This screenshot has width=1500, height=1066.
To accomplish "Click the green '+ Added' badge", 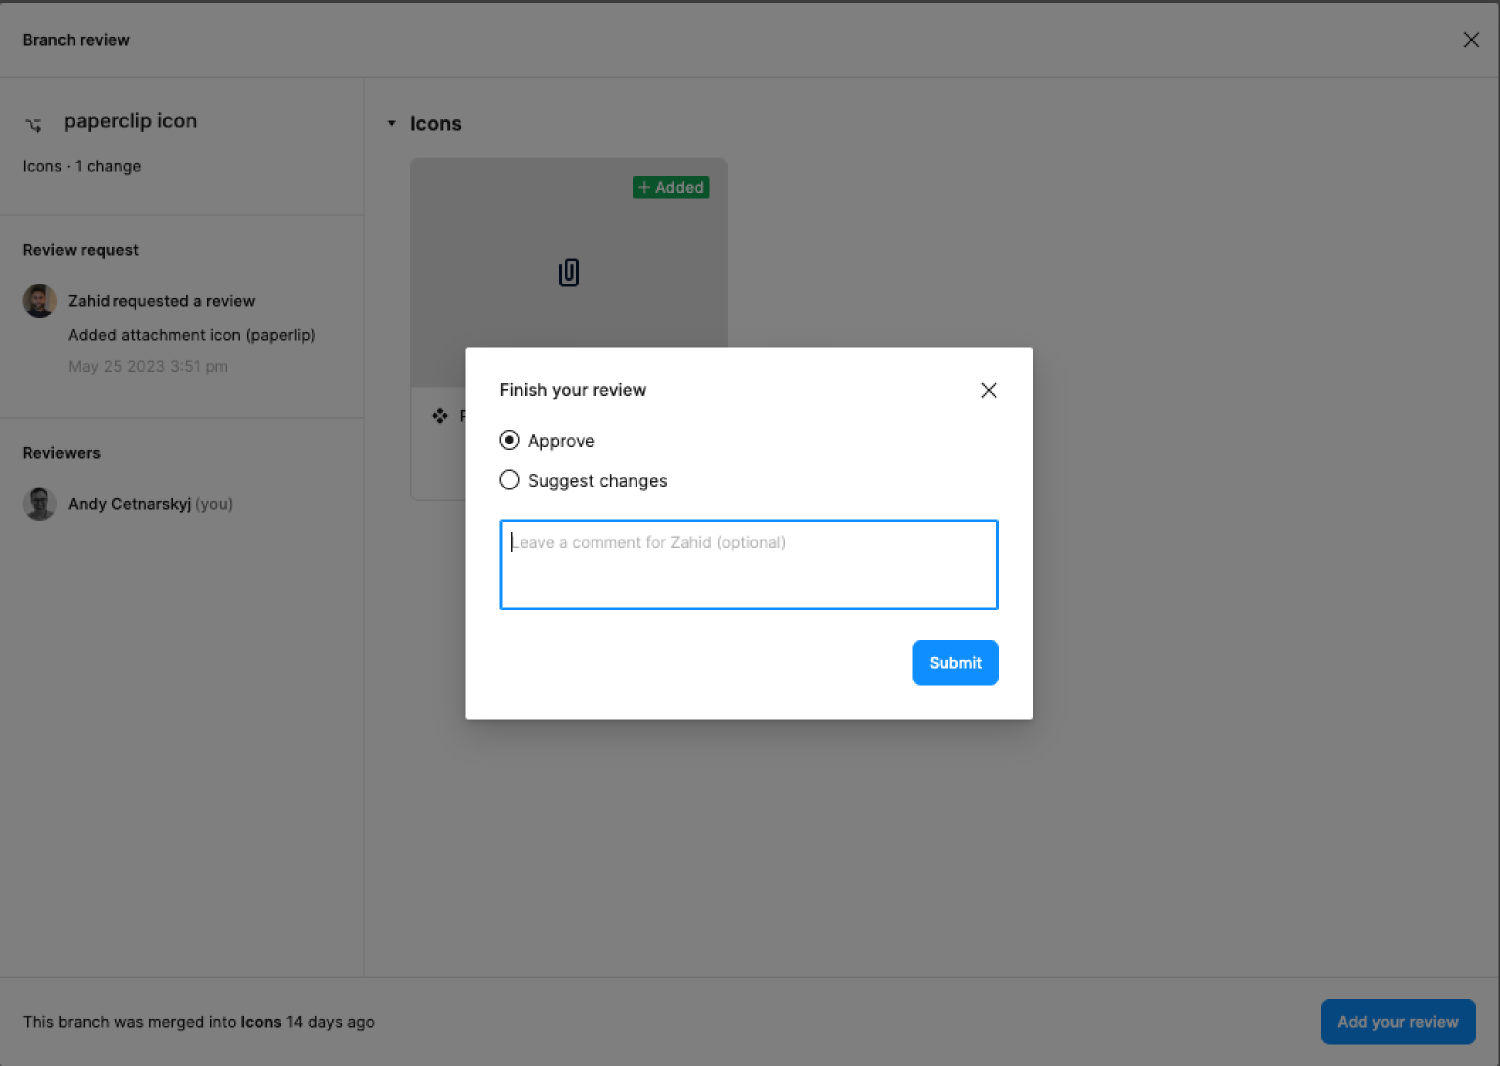I will [671, 187].
